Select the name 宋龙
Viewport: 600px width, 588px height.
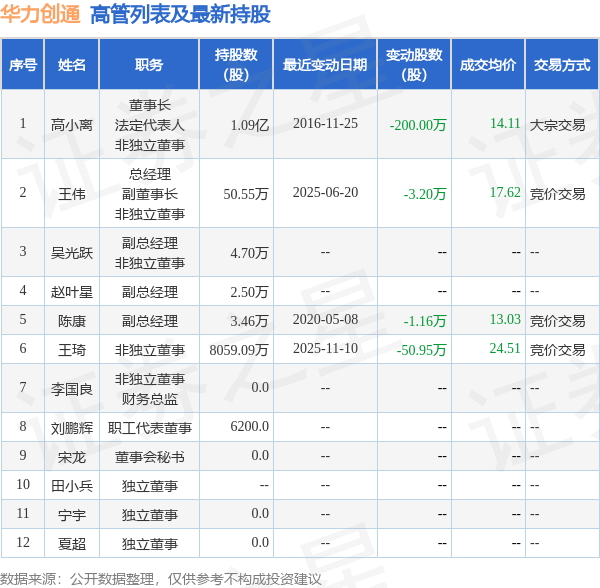click(x=72, y=457)
